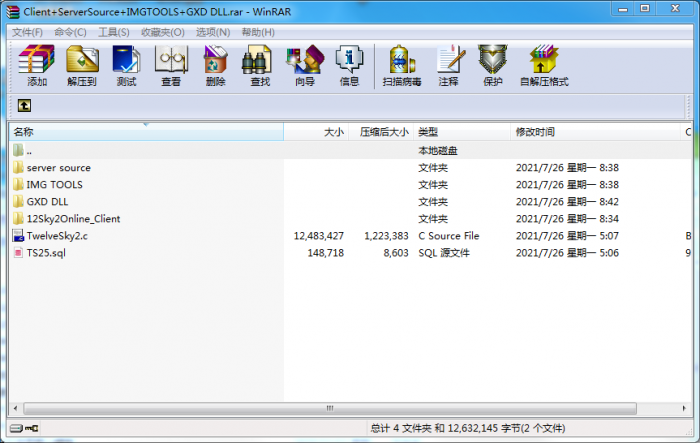Open the View (查看) toolbar icon
700x443 pixels.
click(x=171, y=65)
